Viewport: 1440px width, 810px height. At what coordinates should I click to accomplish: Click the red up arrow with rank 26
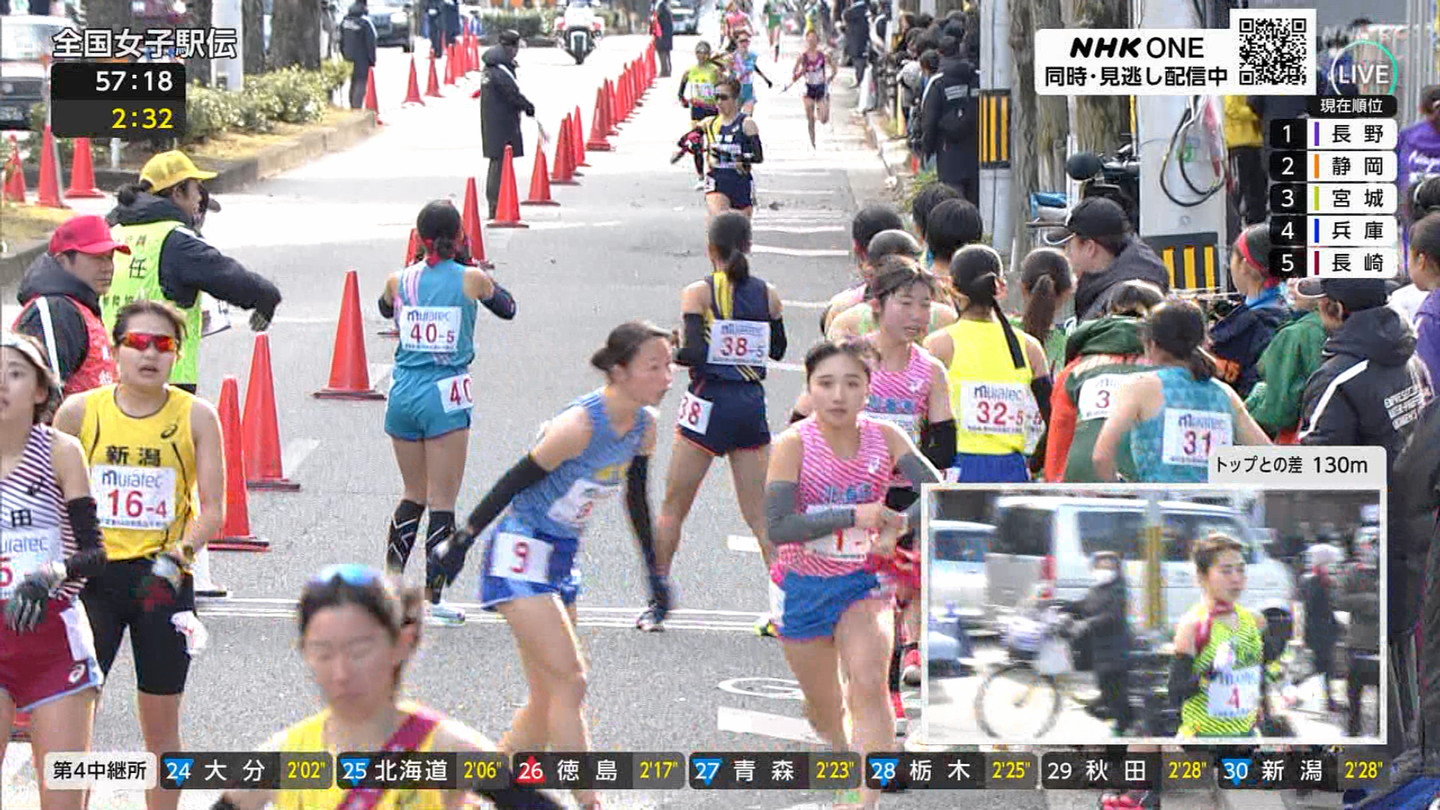pyautogui.click(x=530, y=771)
